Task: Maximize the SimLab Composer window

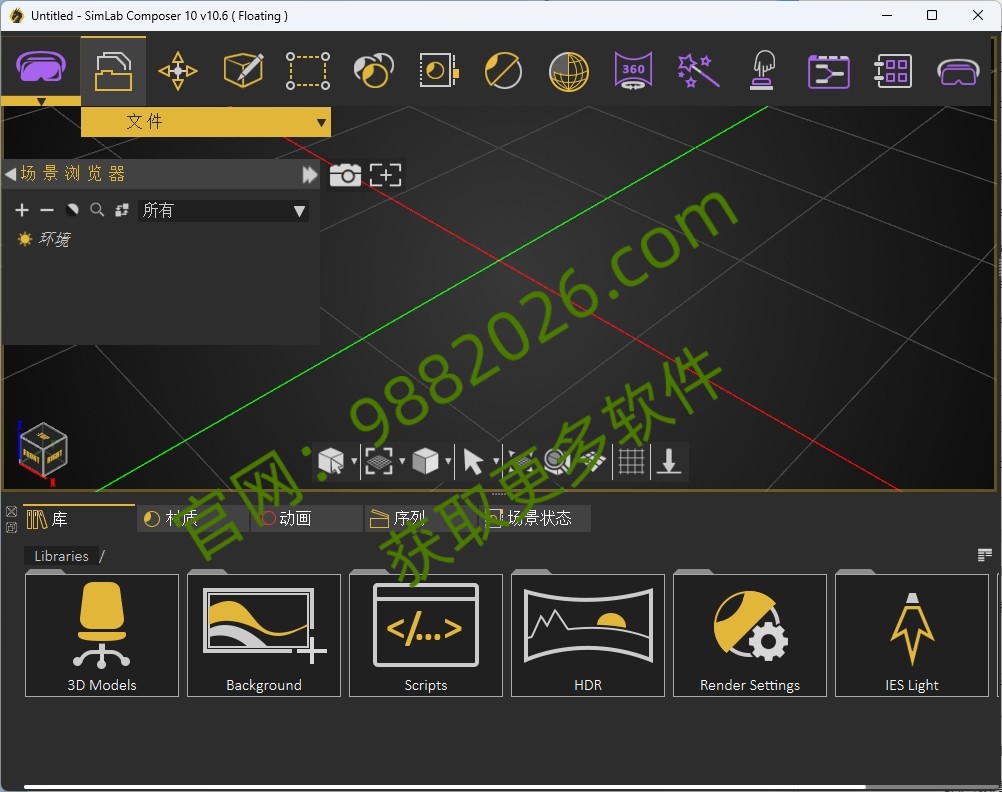Action: (932, 15)
